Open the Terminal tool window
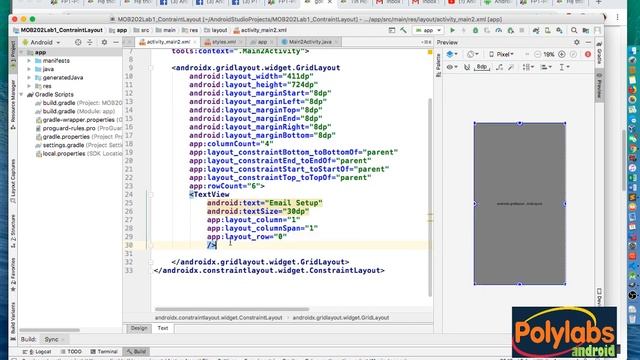The width and height of the screenshot is (640, 360). click(104, 351)
